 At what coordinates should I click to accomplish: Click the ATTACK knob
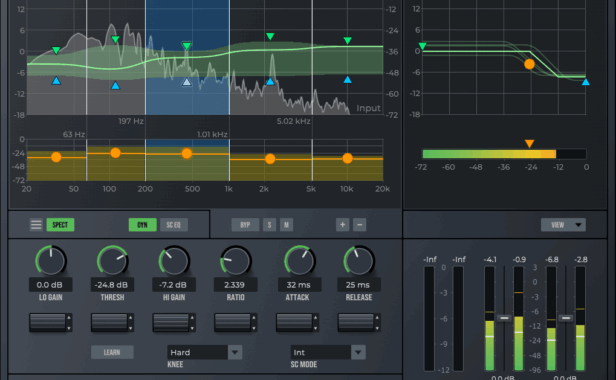coord(299,261)
